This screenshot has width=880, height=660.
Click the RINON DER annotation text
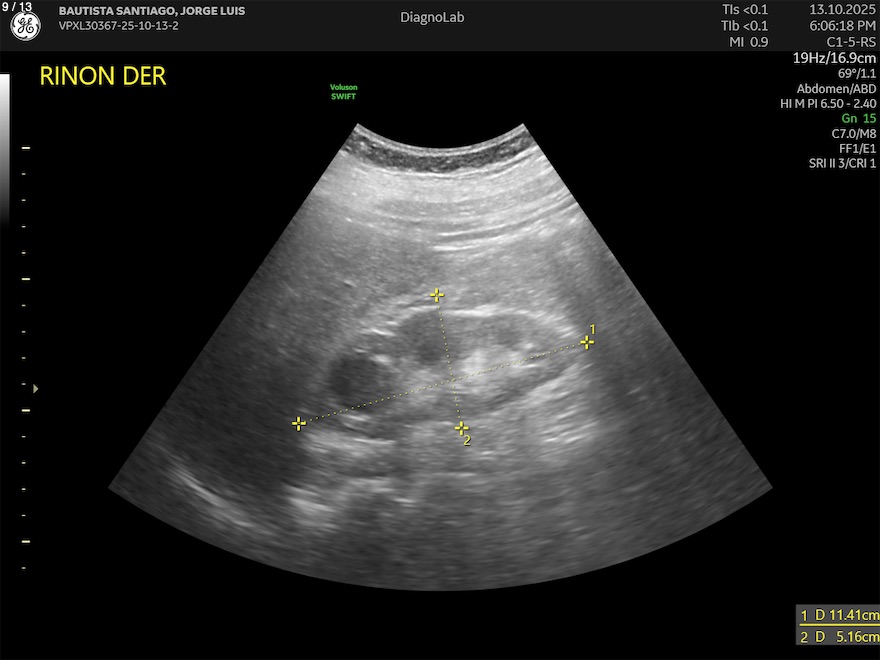102,77
